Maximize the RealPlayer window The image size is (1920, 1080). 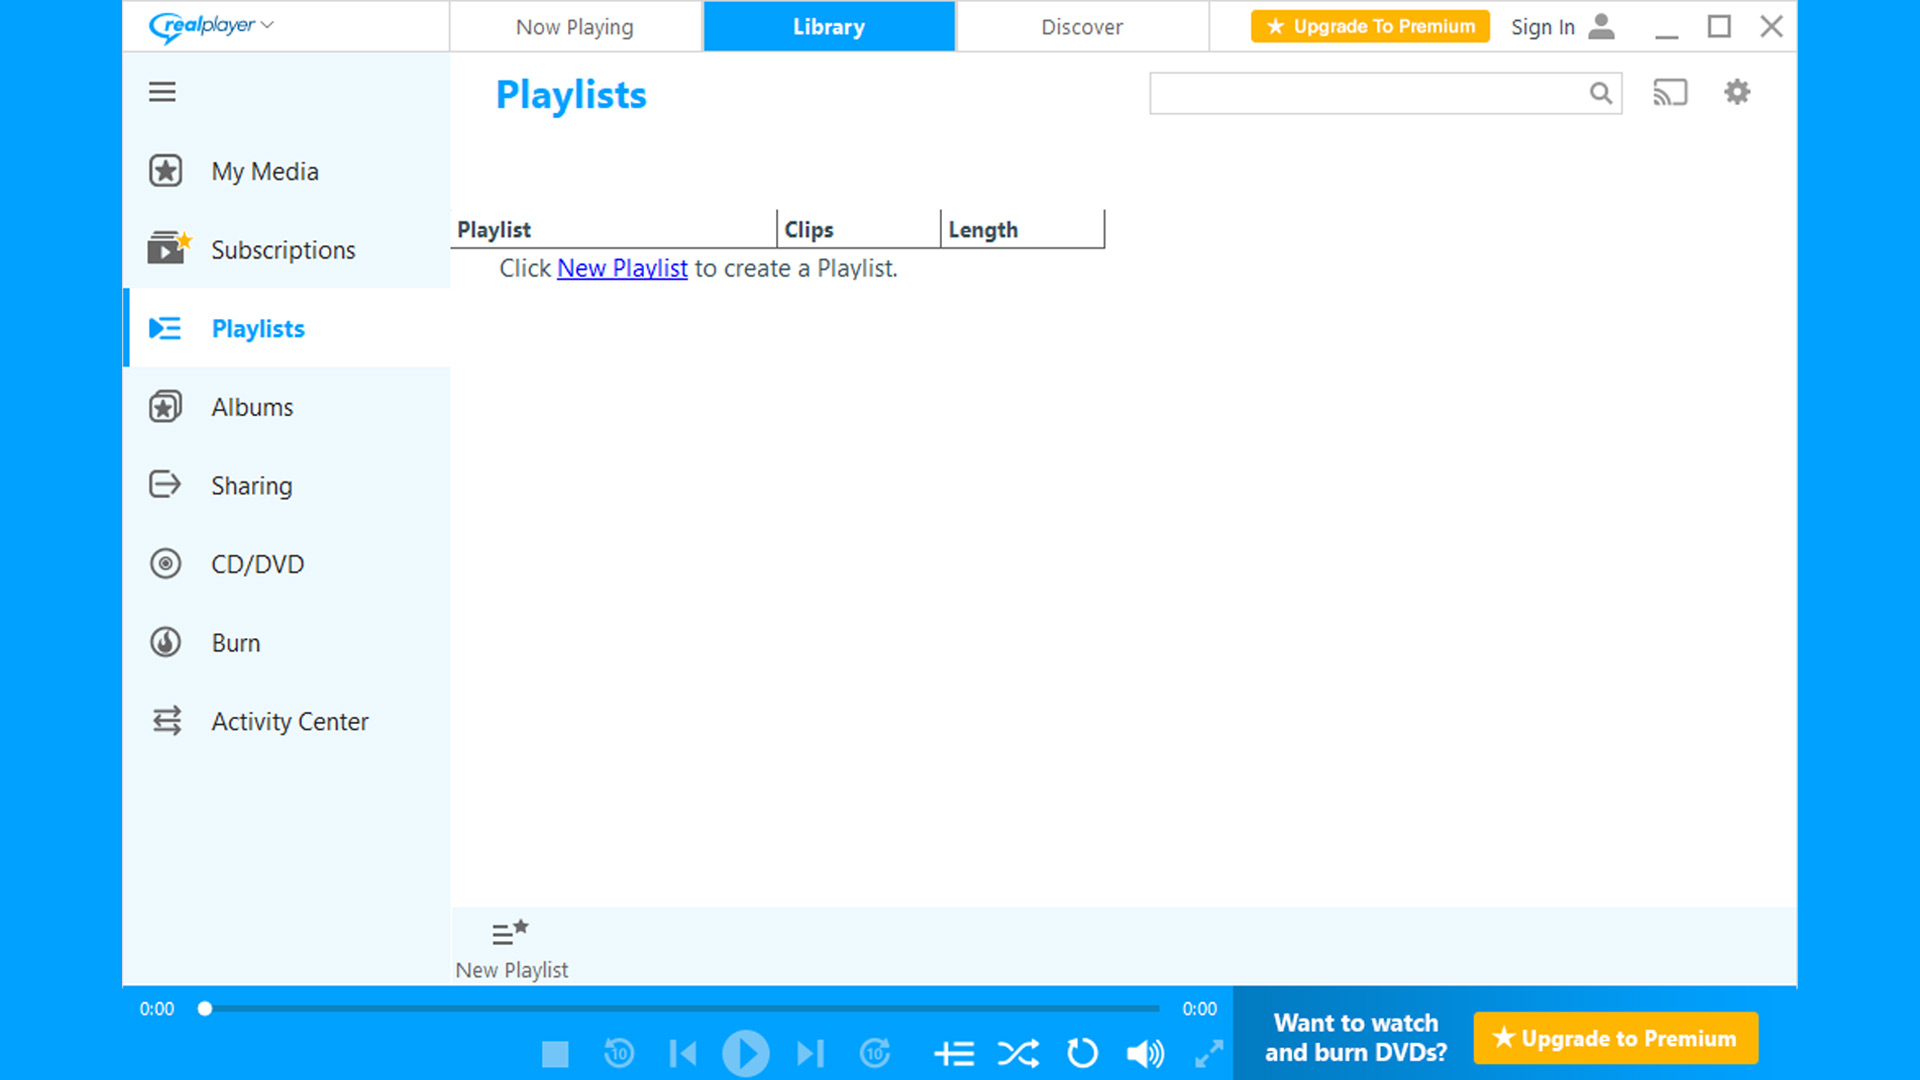pos(1719,26)
